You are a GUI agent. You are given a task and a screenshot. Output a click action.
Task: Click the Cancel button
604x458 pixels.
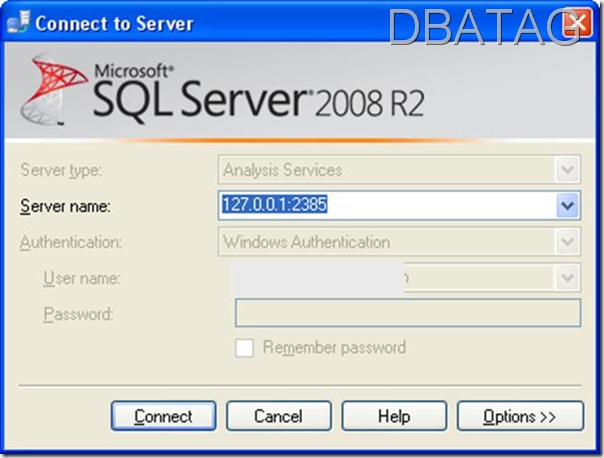tap(279, 416)
